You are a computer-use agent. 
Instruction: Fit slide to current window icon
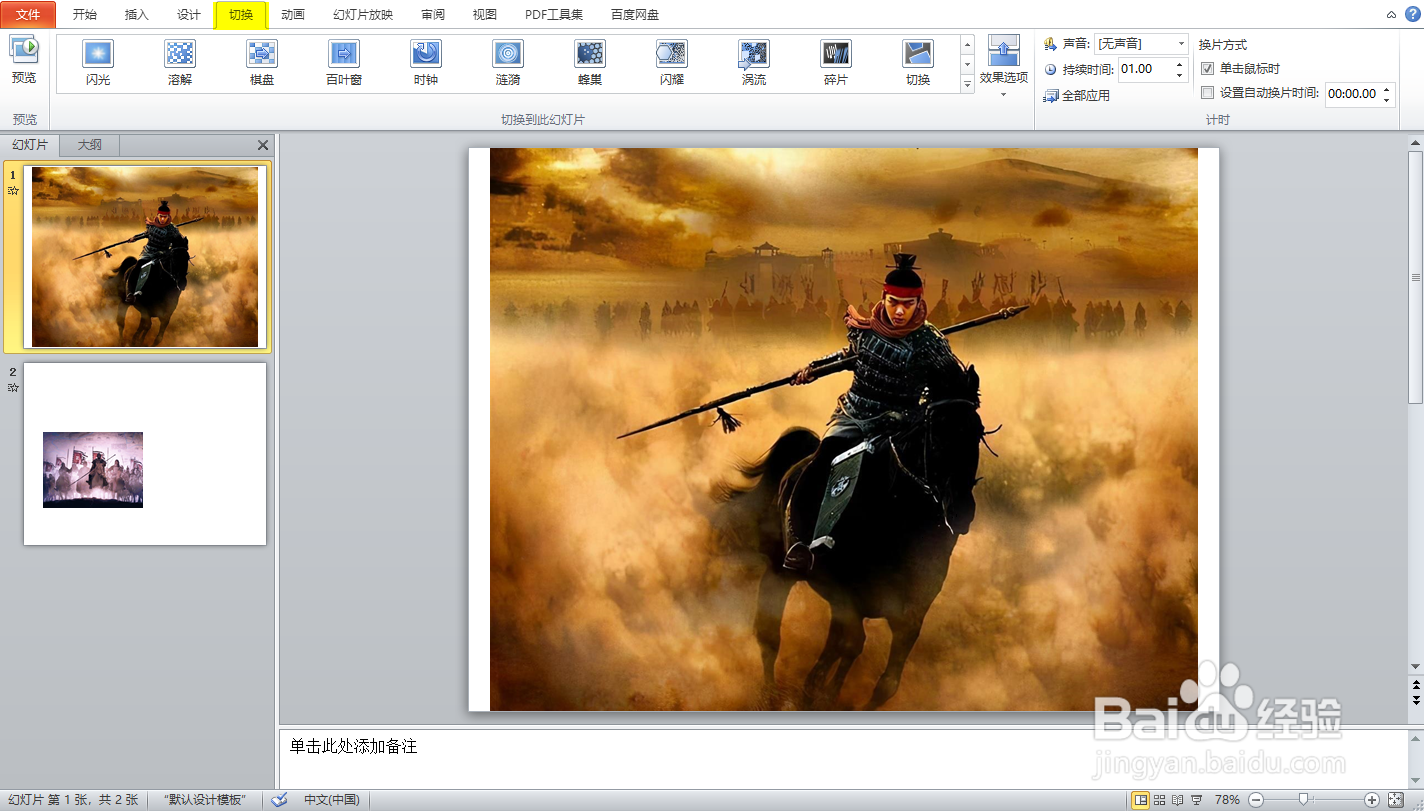click(1396, 800)
